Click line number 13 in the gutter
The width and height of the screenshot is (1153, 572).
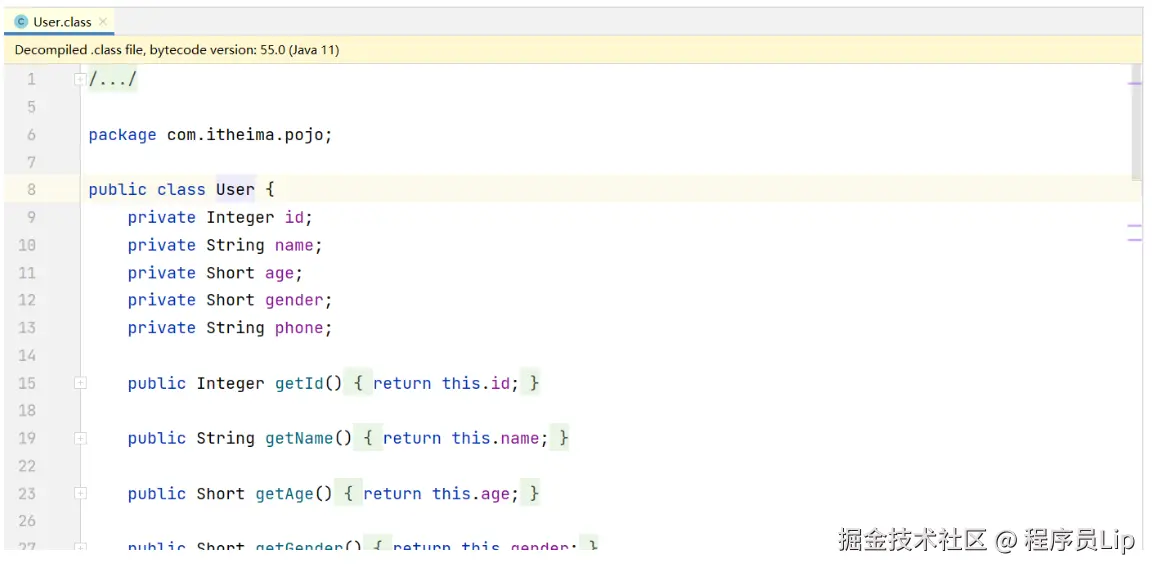pyautogui.click(x=27, y=328)
